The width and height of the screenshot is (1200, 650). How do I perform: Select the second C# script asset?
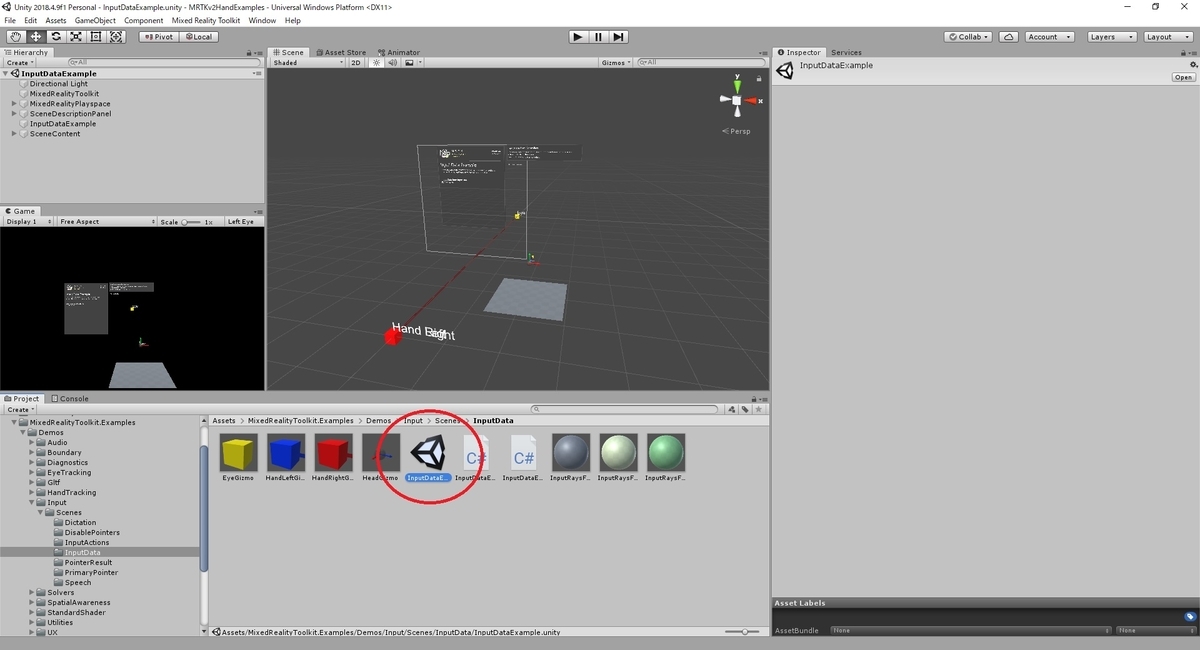pos(524,458)
